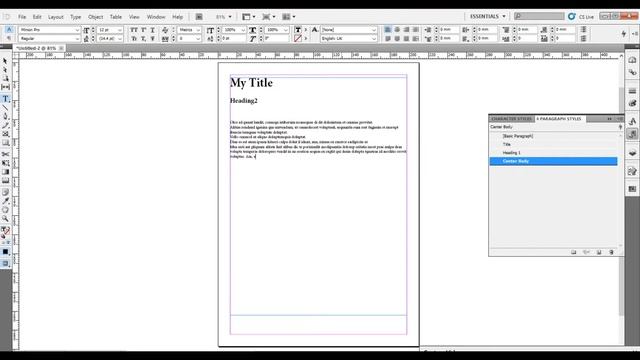Open the Window menu
The height and width of the screenshot is (360, 640).
(x=156, y=17)
